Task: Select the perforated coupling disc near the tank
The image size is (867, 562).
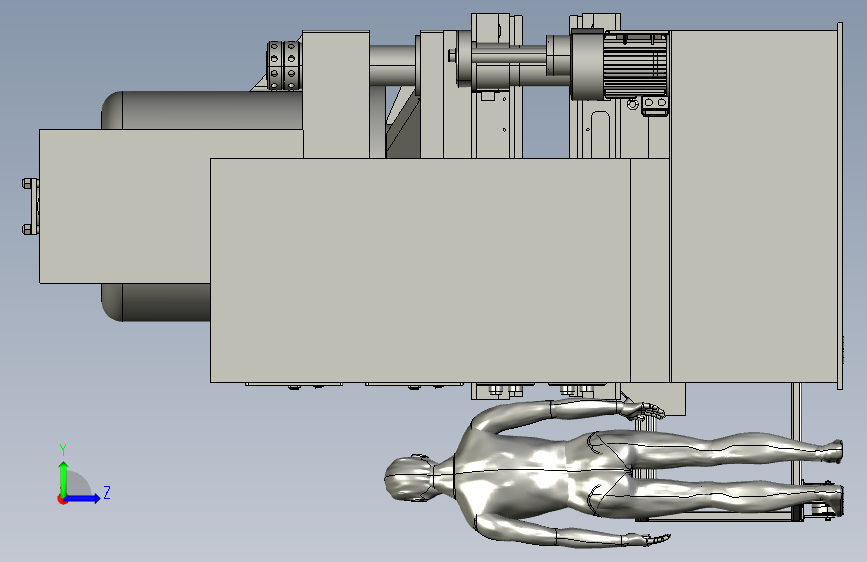Action: point(283,65)
